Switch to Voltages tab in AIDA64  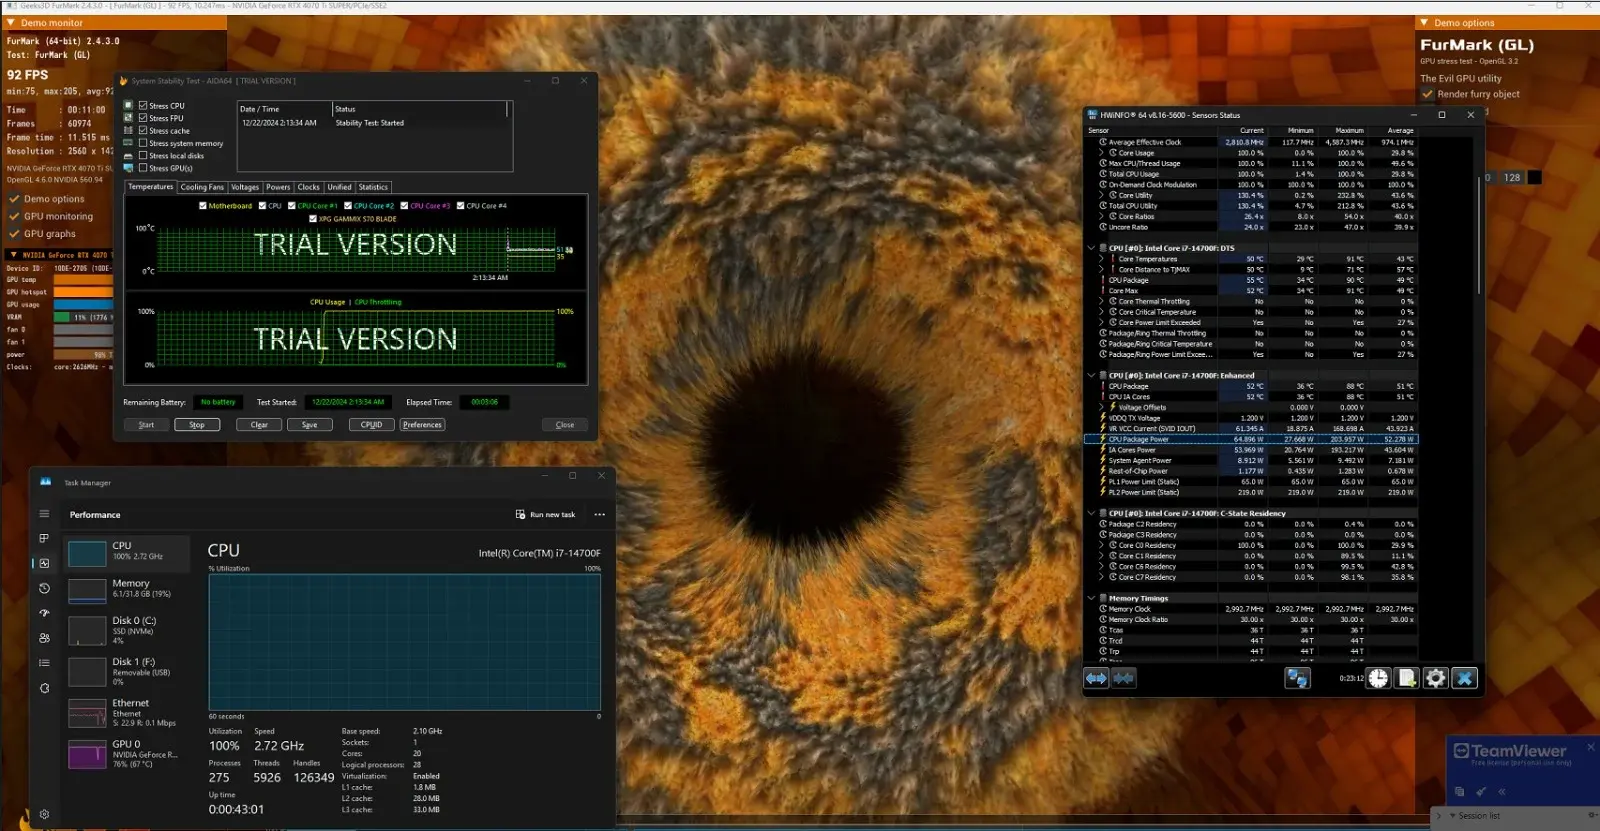pyautogui.click(x=245, y=187)
